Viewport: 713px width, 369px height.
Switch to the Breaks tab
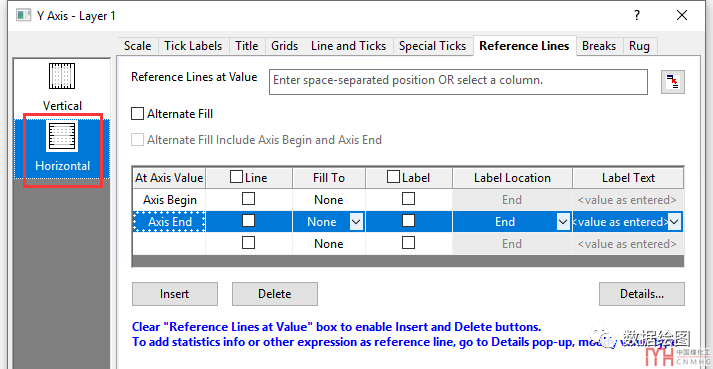click(599, 46)
